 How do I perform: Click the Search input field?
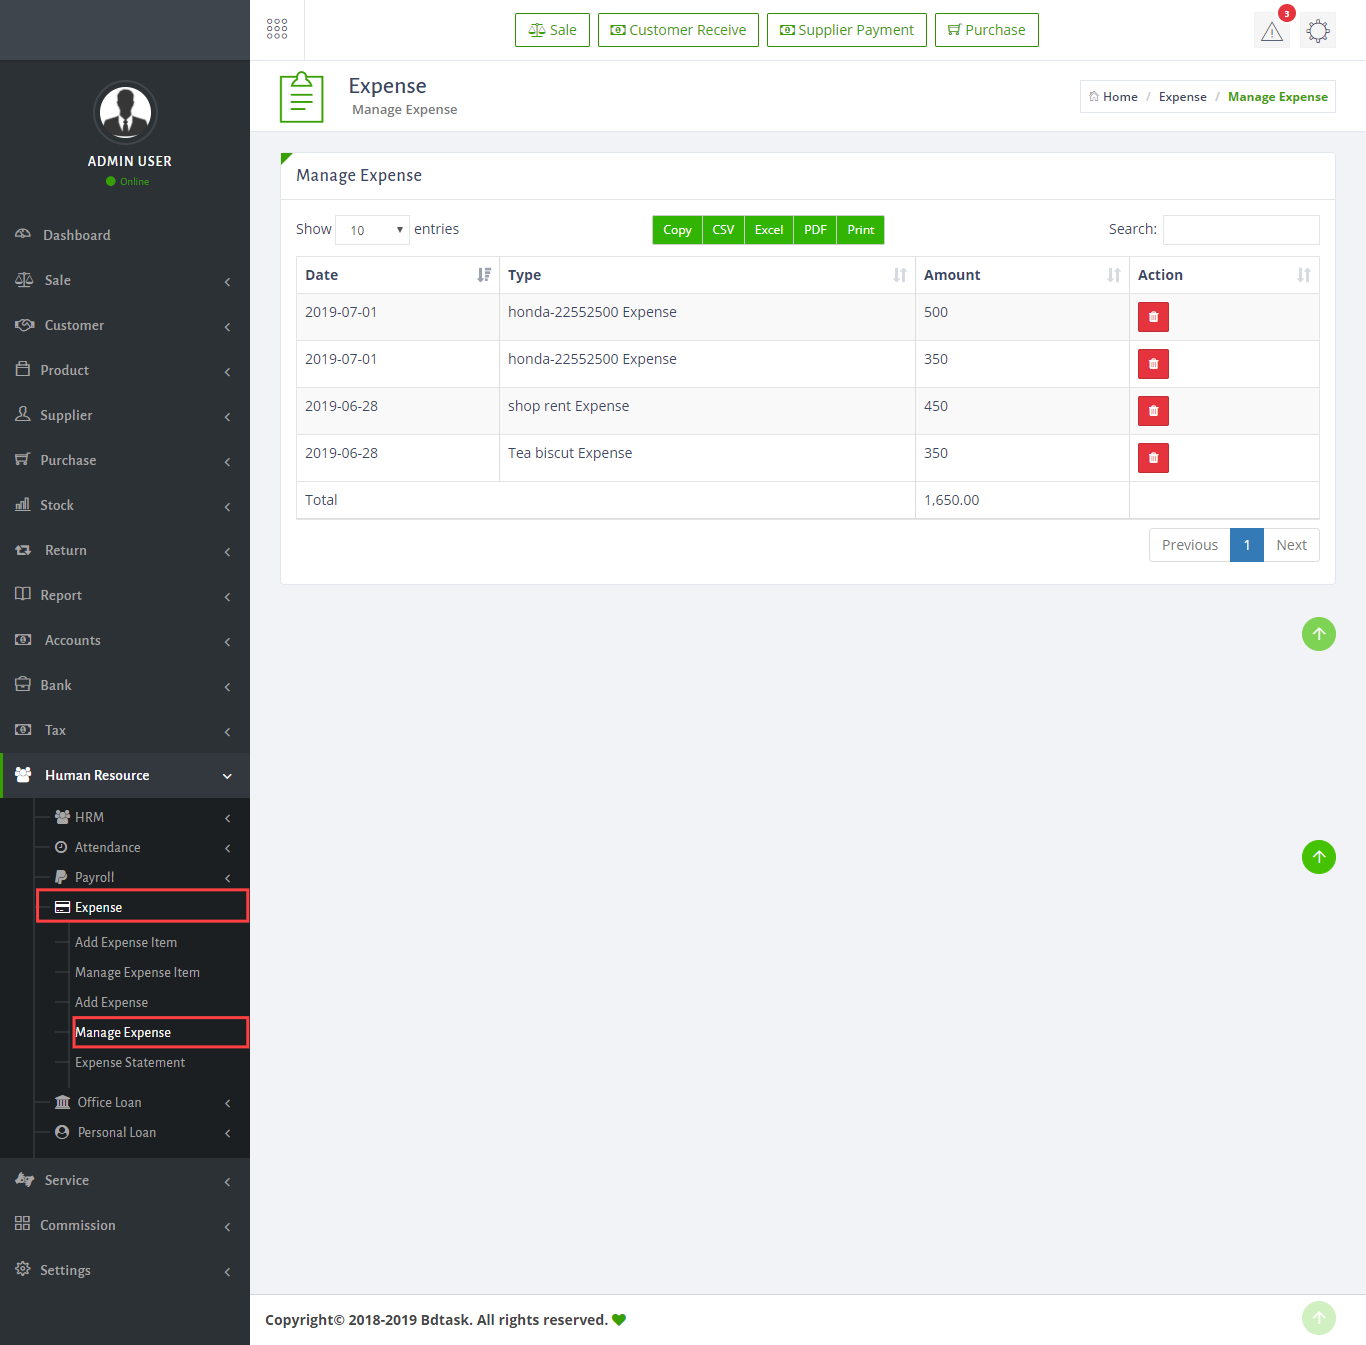(x=1240, y=230)
